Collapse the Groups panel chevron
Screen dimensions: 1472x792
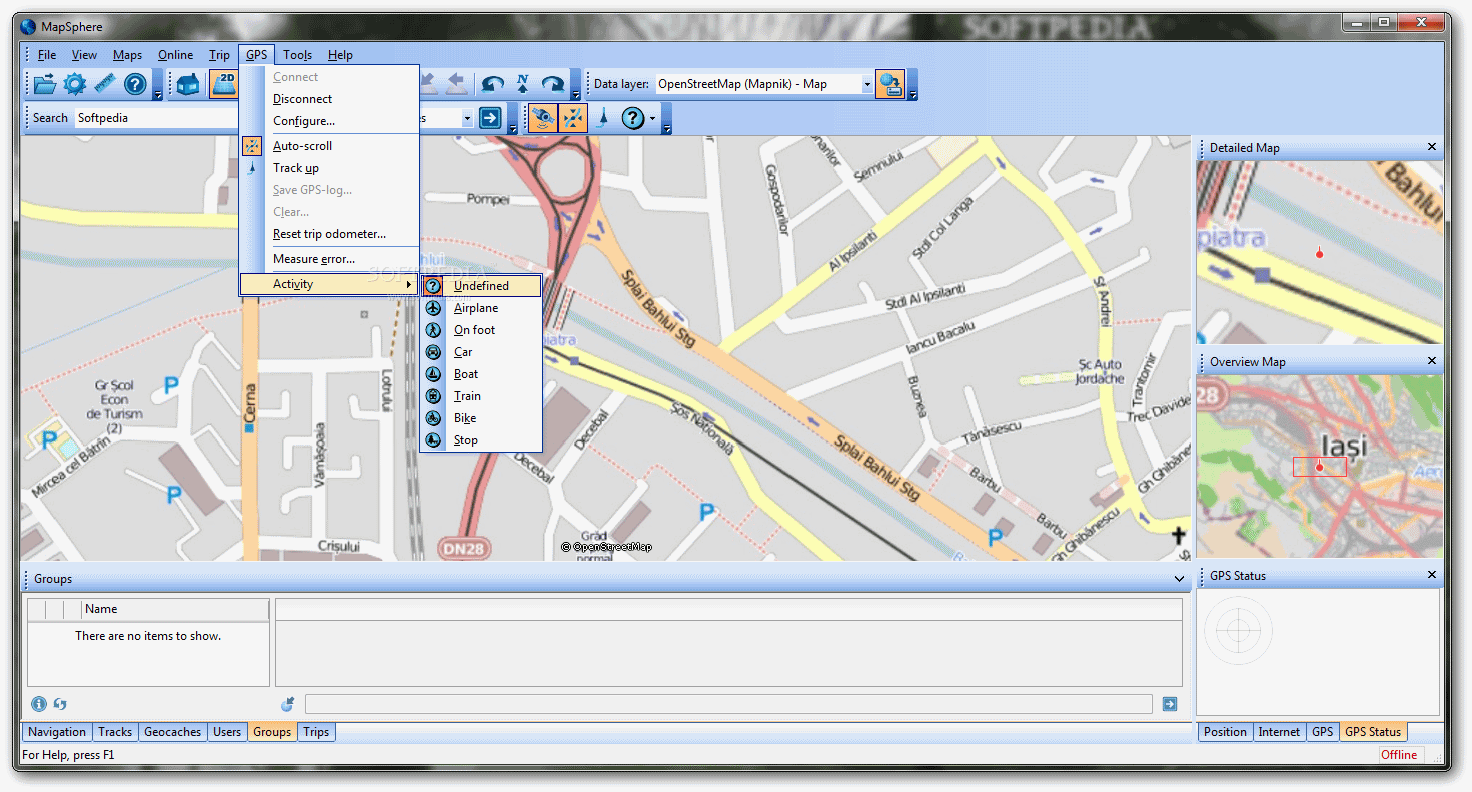click(x=1180, y=579)
